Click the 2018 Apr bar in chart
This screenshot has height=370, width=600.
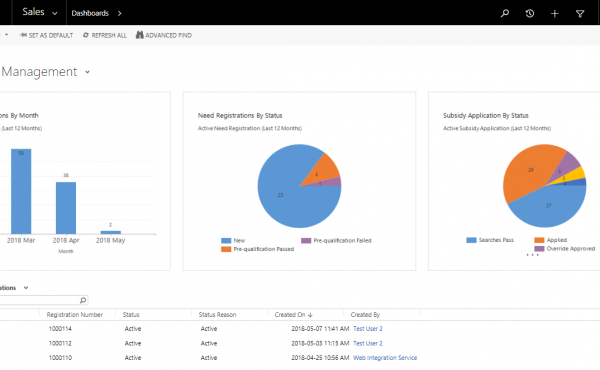point(66,208)
